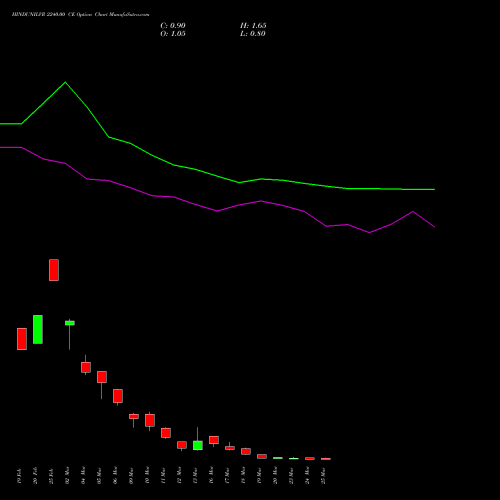This screenshot has height=500, width=500.
Task: Click the HINDUNILVR CE Options chart title
Action: click(80, 15)
